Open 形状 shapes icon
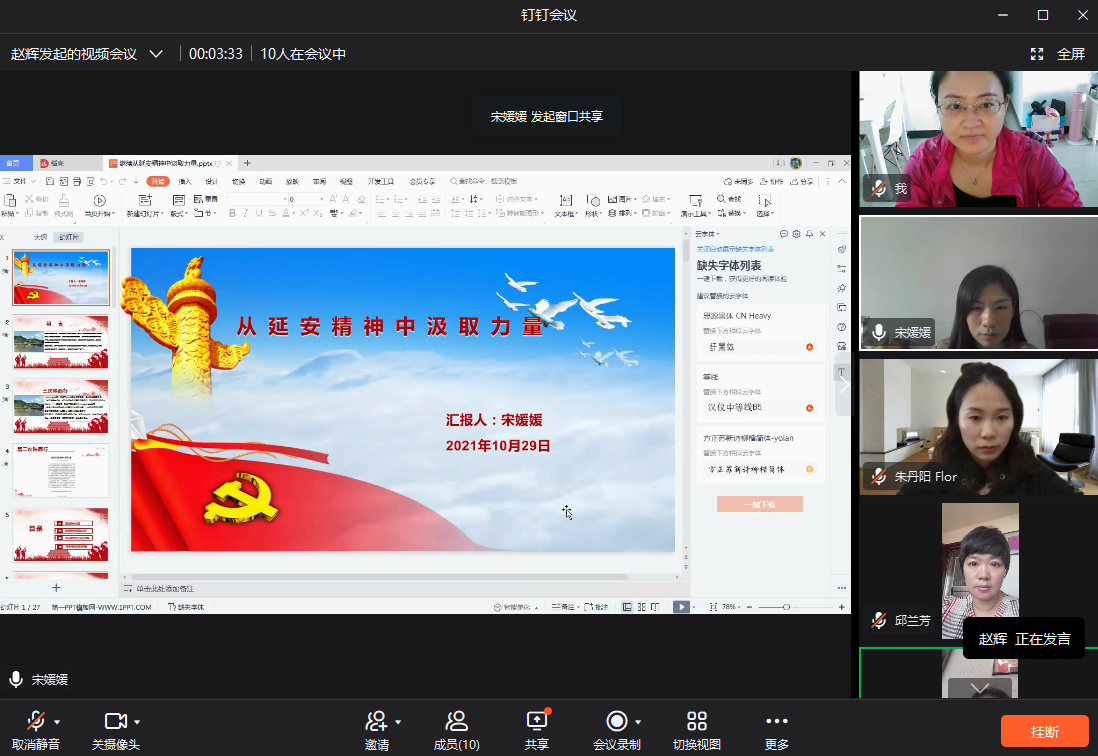1098x756 pixels. point(592,200)
